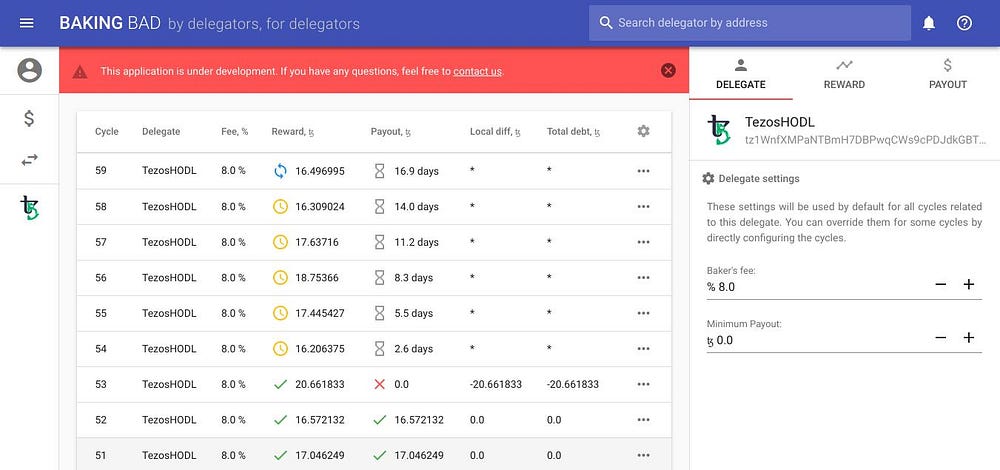Select reward value 16.496995
This screenshot has height=470, width=1000.
320,171
